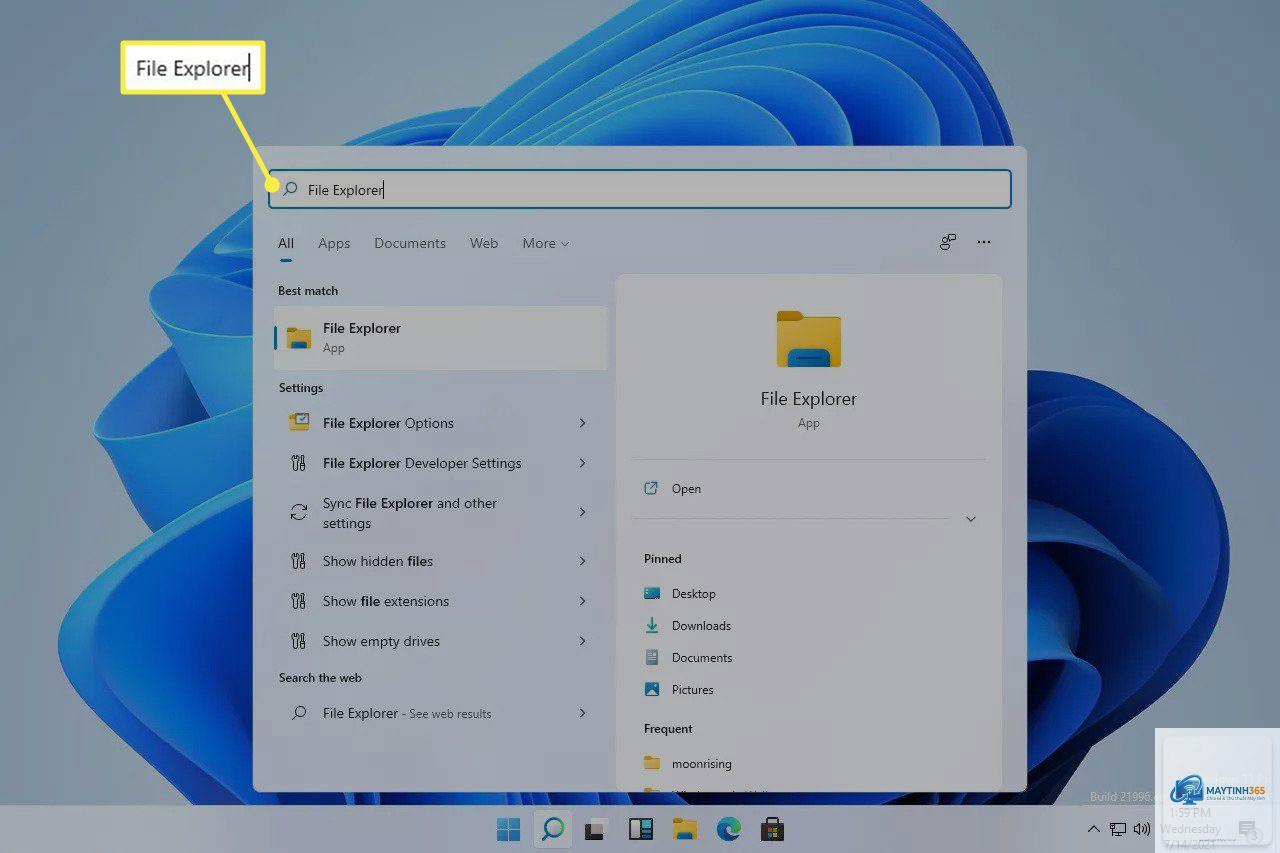The image size is (1280, 853).
Task: Click the icon beside Show hidden files
Action: (298, 561)
